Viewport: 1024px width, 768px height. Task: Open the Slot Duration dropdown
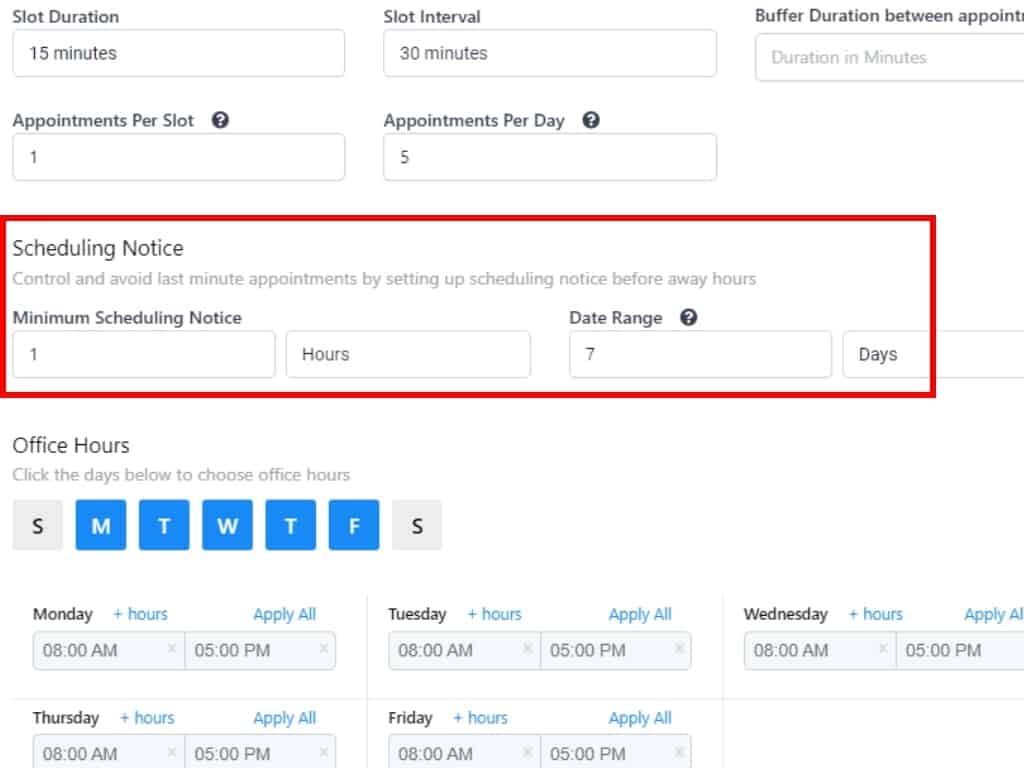pos(178,53)
